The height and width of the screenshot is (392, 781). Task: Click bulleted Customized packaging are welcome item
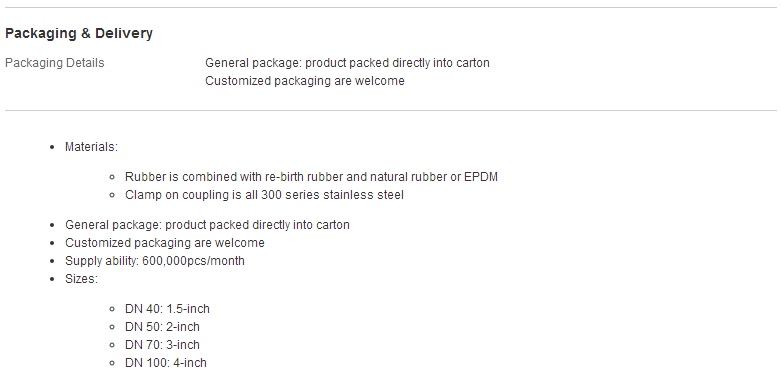pyautogui.click(x=165, y=243)
